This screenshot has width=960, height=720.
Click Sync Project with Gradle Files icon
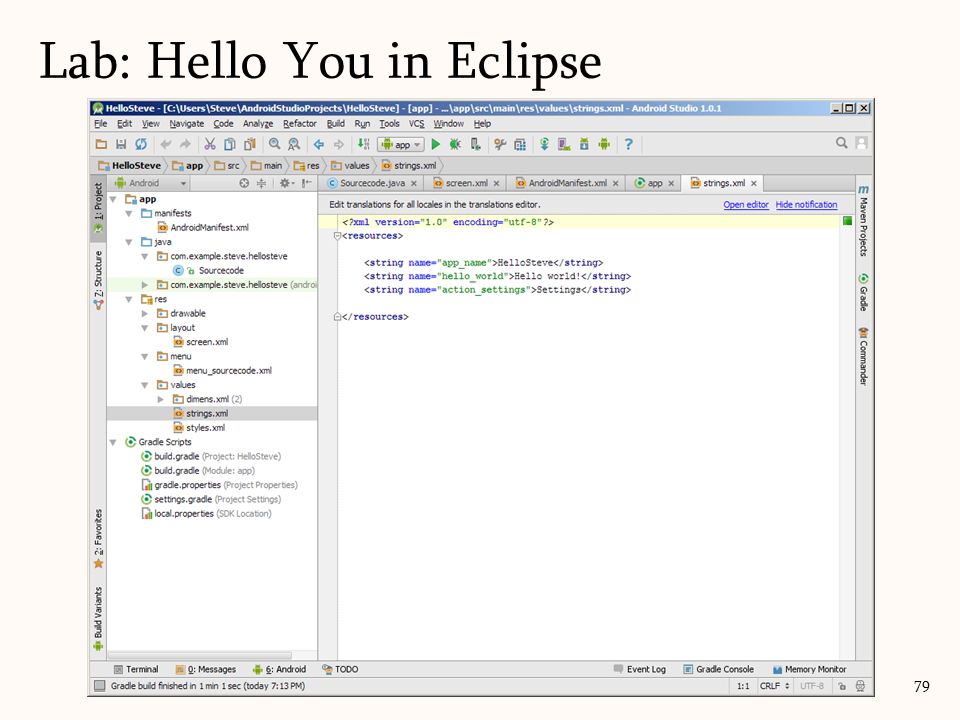point(544,144)
